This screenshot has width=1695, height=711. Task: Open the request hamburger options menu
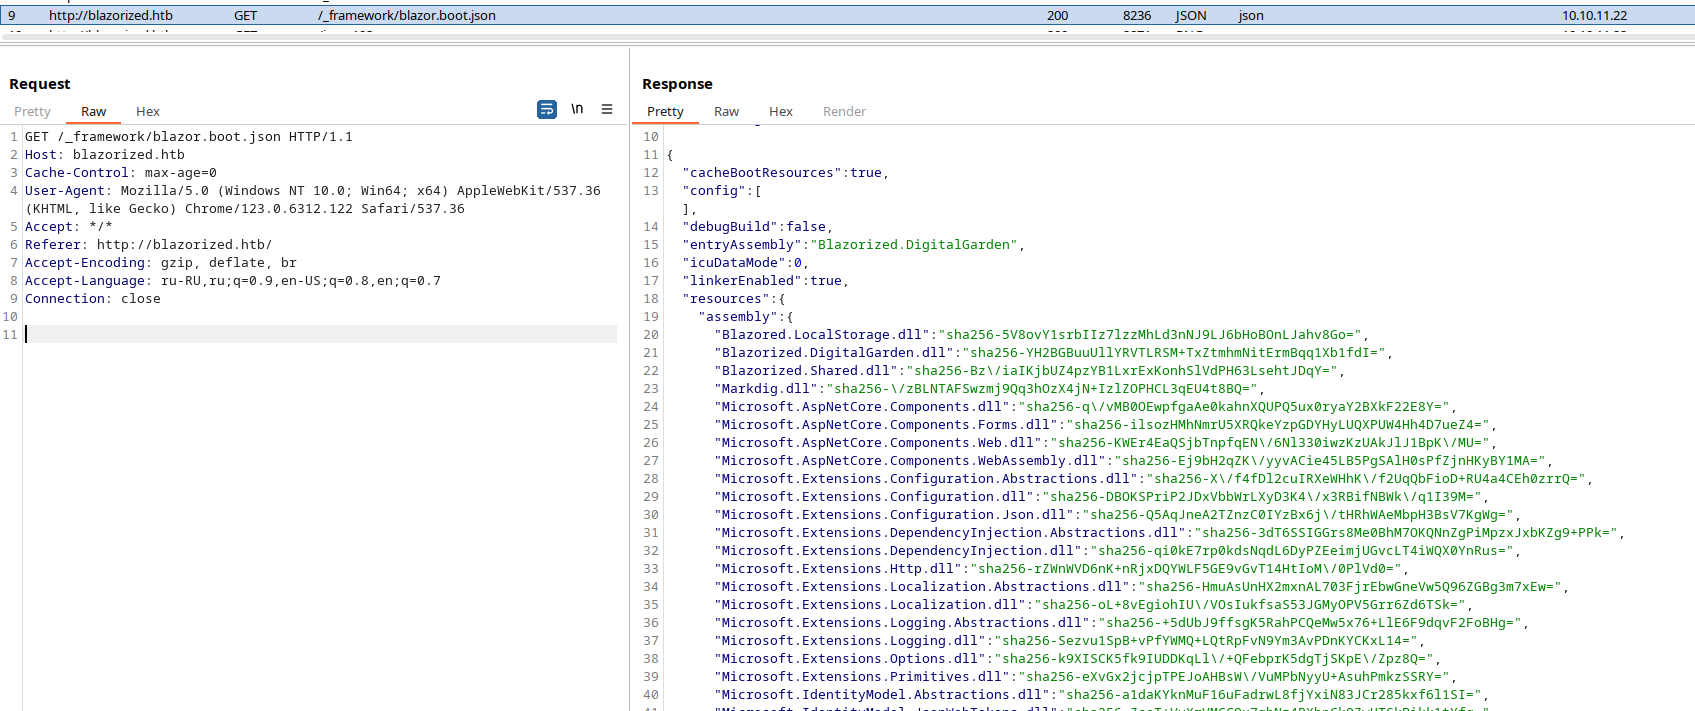coord(607,109)
